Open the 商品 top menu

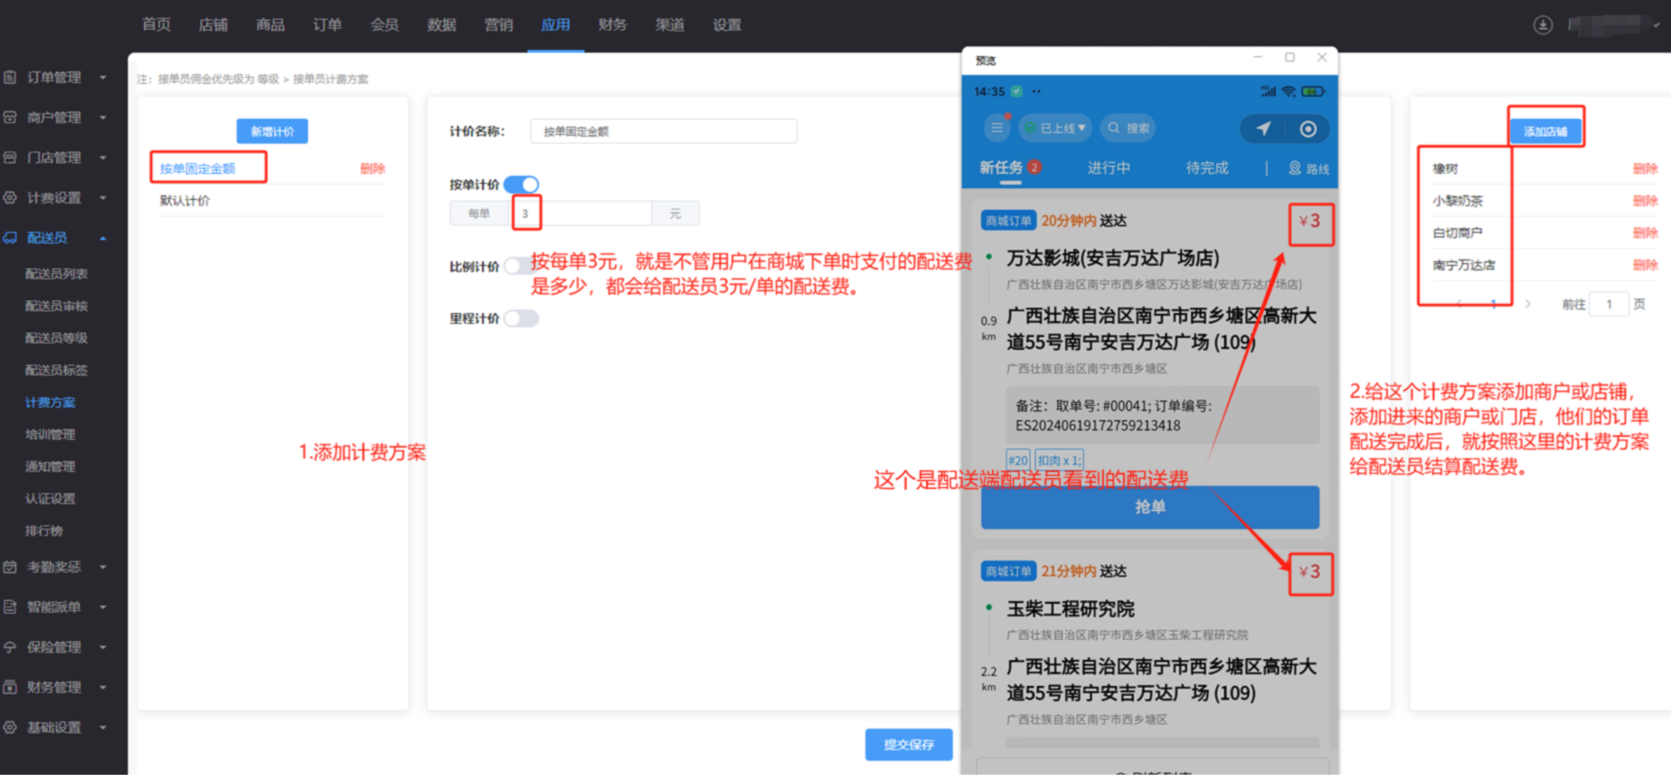click(x=270, y=25)
